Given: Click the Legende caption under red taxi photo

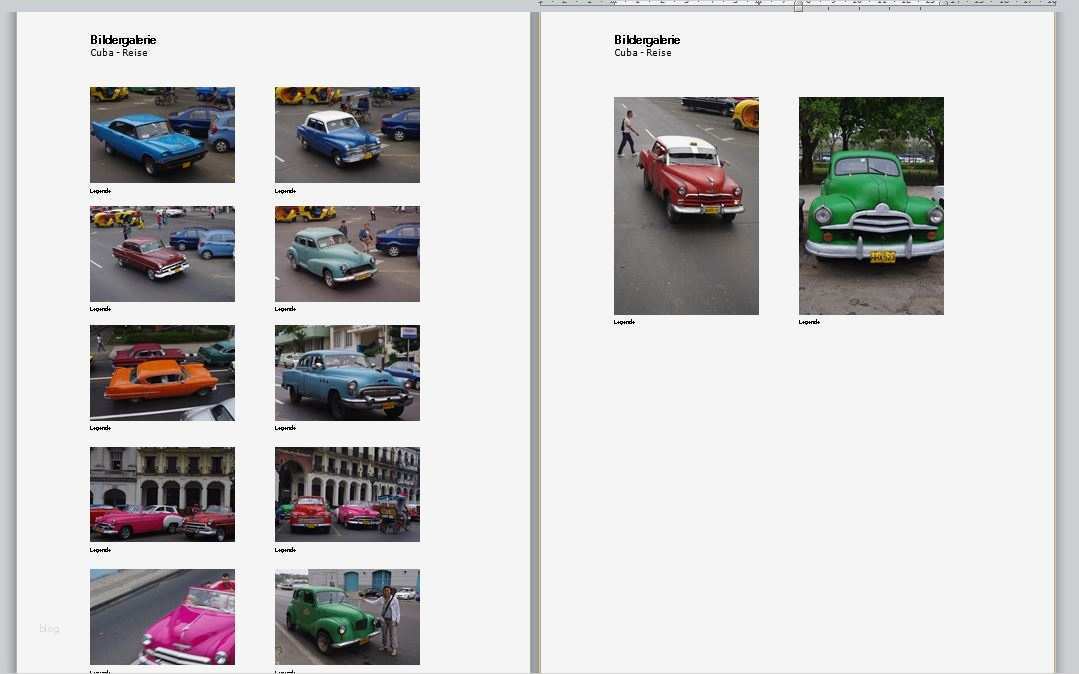Looking at the screenshot, I should (x=624, y=322).
